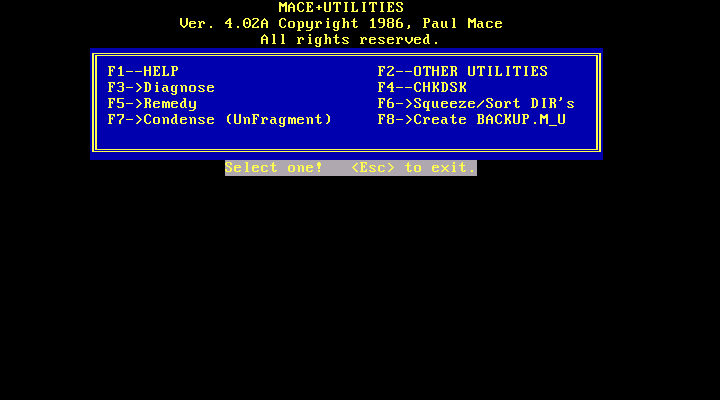The height and width of the screenshot is (400, 720).
Task: Select F8->Create BACKUP.M_U entry
Action: coord(472,120)
